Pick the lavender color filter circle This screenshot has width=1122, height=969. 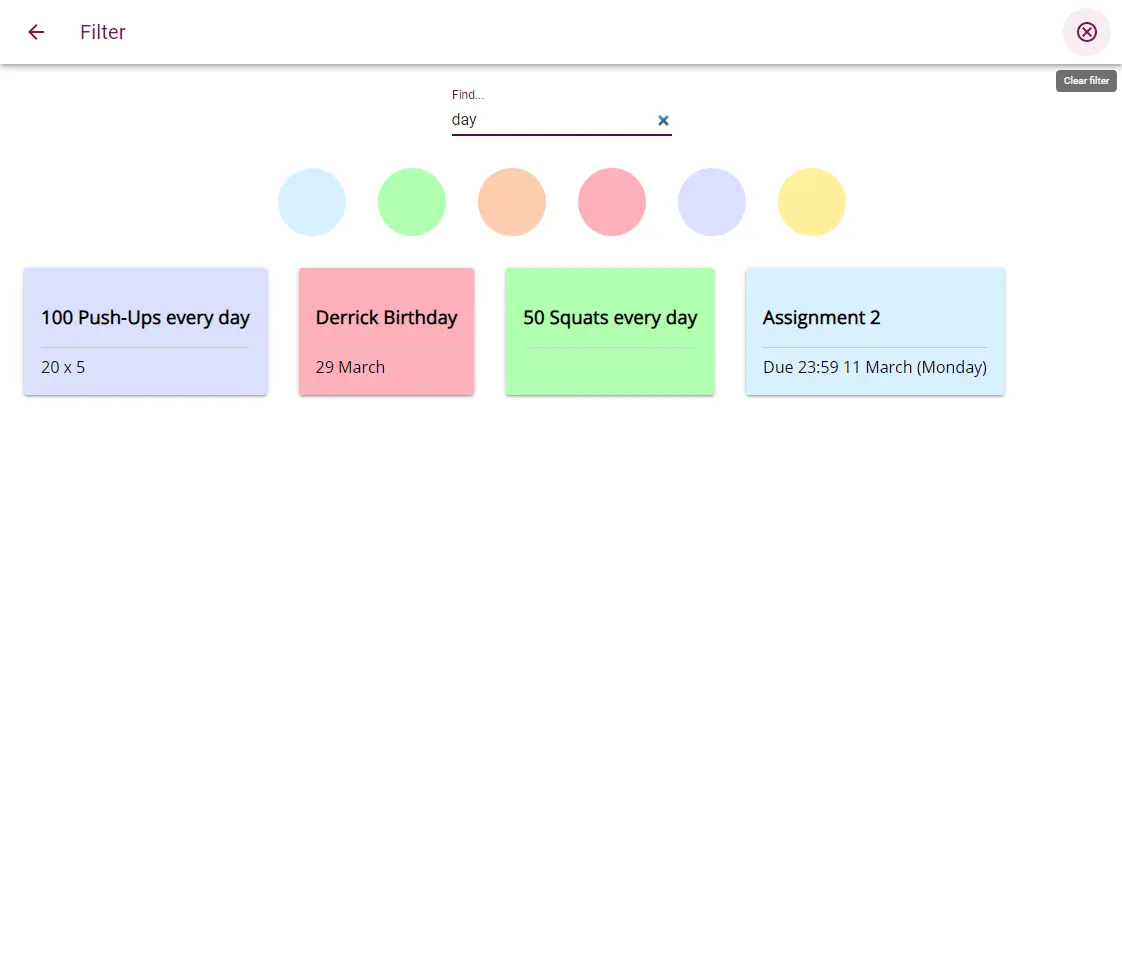click(712, 202)
